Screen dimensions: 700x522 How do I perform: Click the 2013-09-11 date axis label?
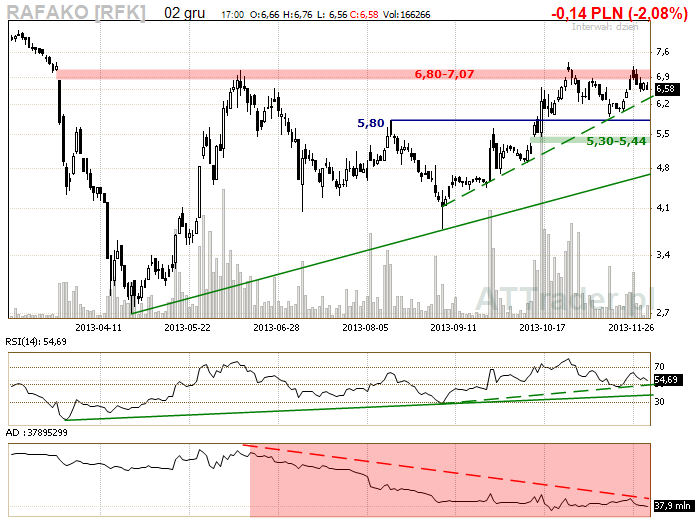coord(454,328)
